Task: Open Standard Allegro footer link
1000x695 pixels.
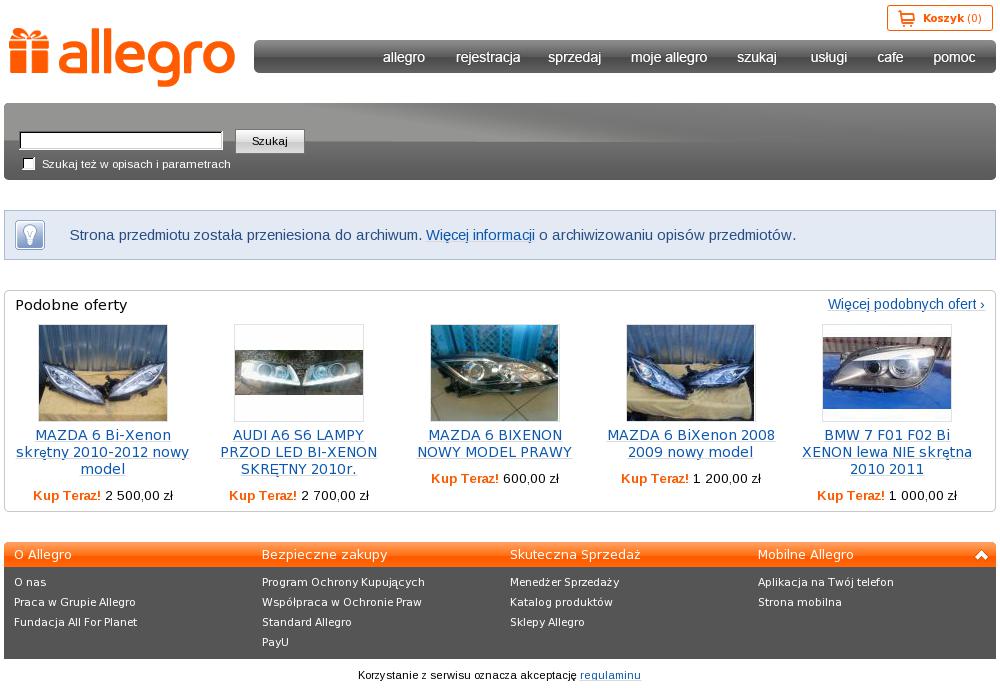Action: pos(307,622)
